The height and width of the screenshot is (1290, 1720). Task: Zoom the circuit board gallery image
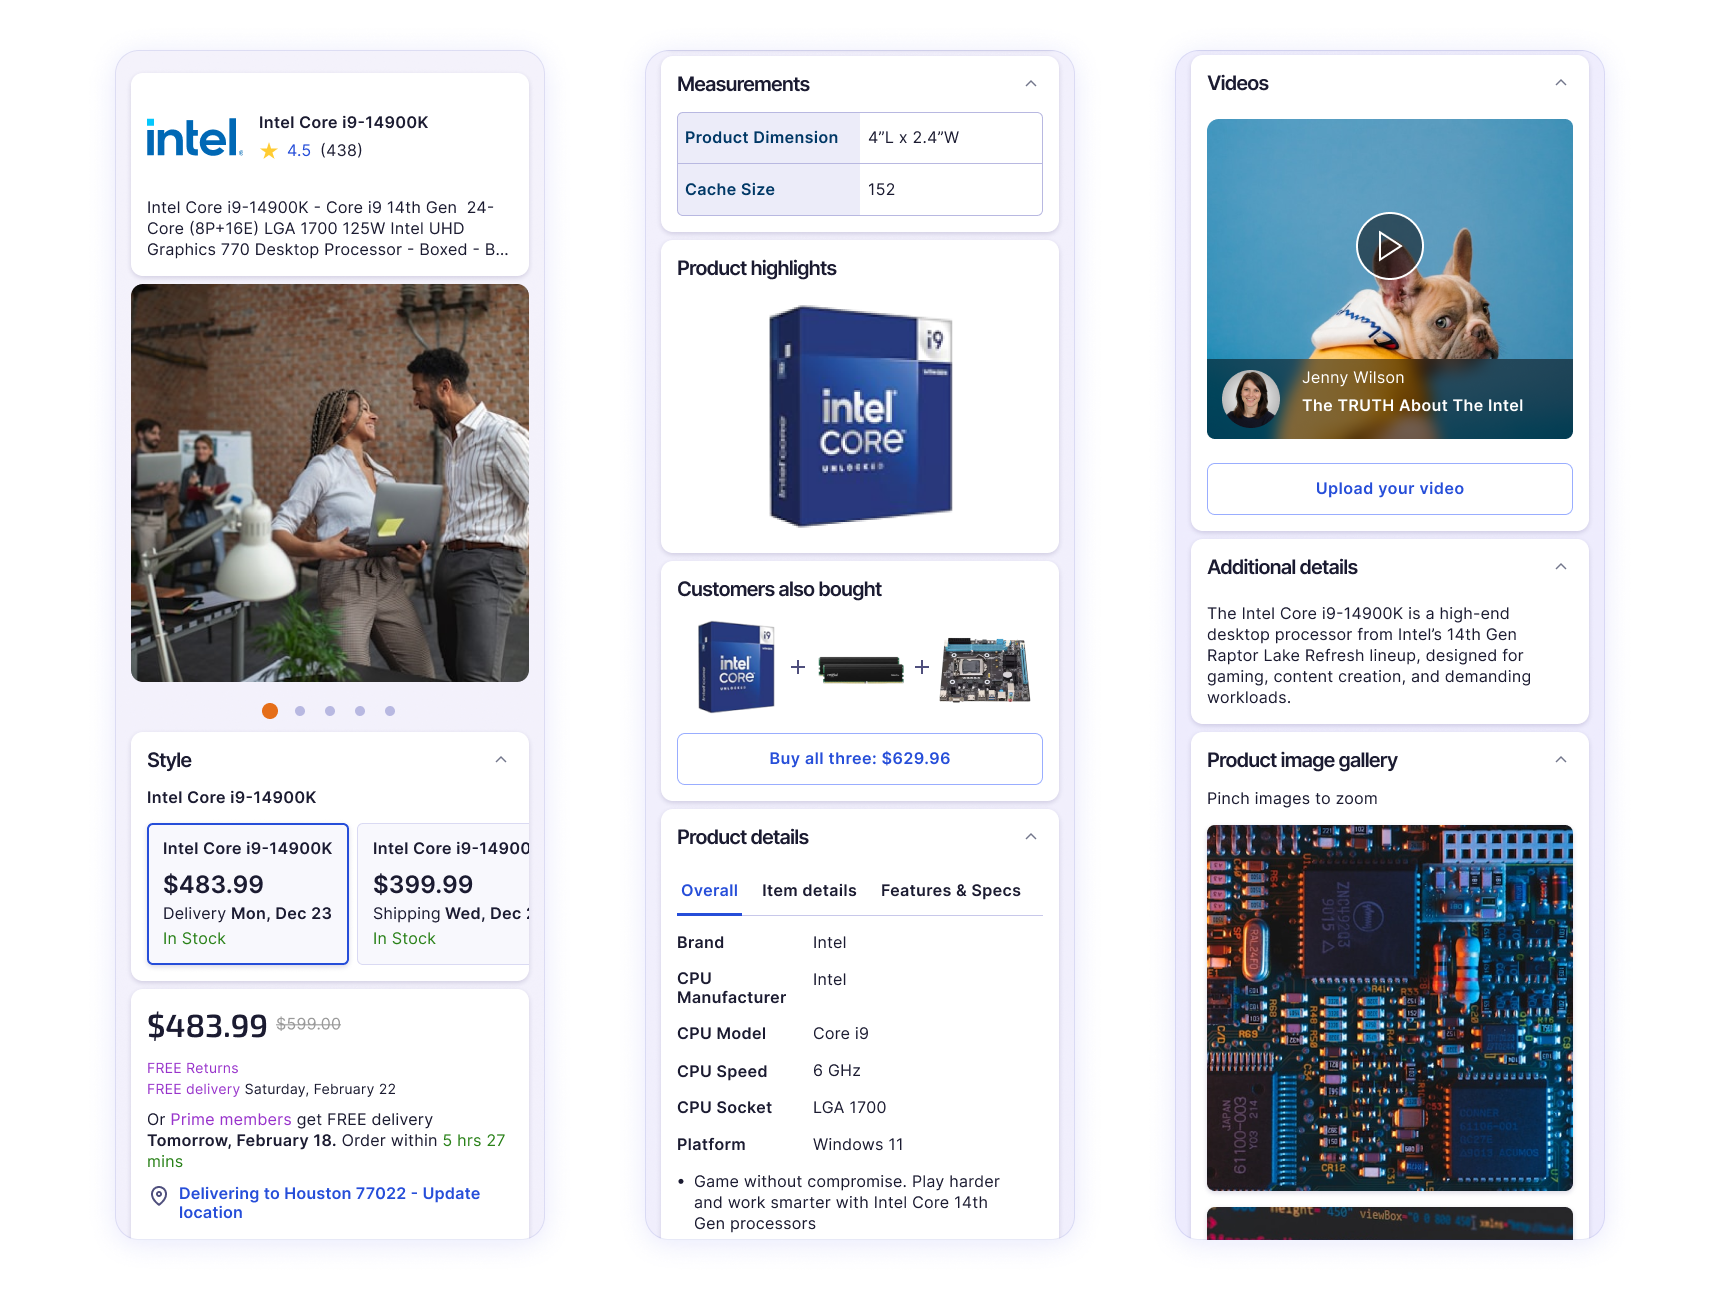coord(1390,1008)
